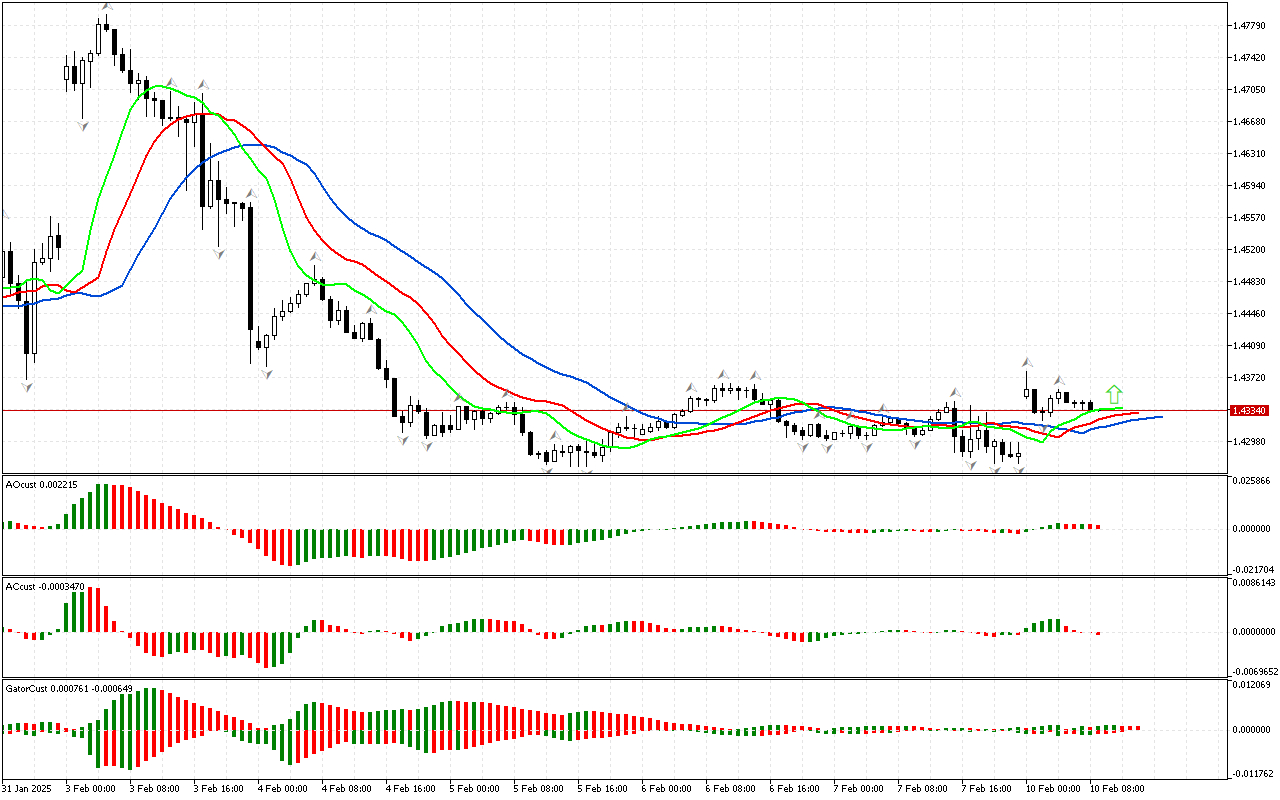The width and height of the screenshot is (1280, 800).
Task: Click the GatorCust scale zero value 0.000000
Action: [x=1251, y=730]
